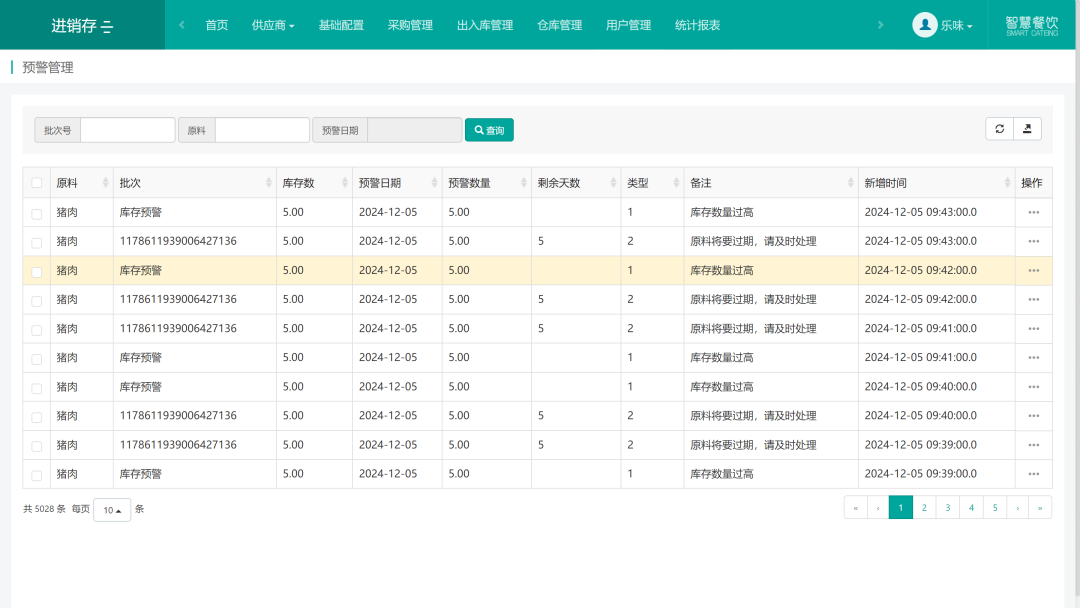Click the refresh table icon
Screen dimensions: 1080x608
[x=999, y=129]
